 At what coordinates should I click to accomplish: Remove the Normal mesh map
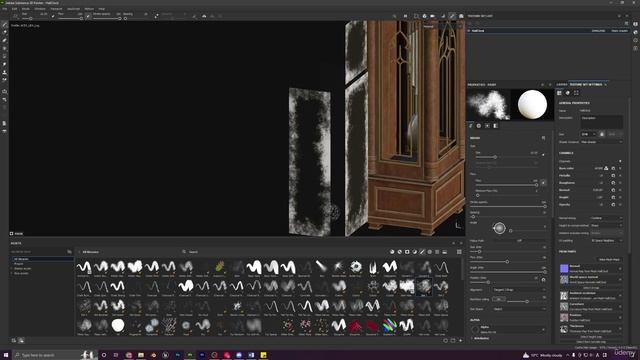(x=620, y=268)
